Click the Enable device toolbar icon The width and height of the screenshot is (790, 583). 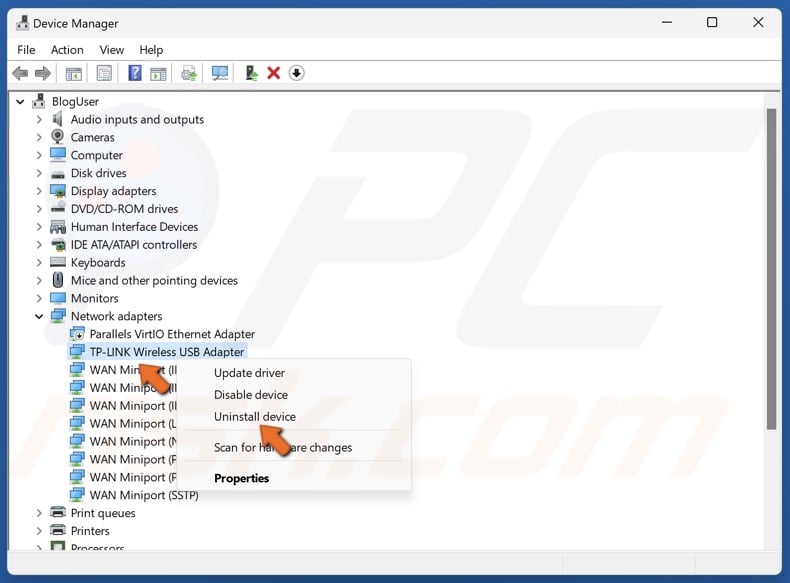(251, 73)
